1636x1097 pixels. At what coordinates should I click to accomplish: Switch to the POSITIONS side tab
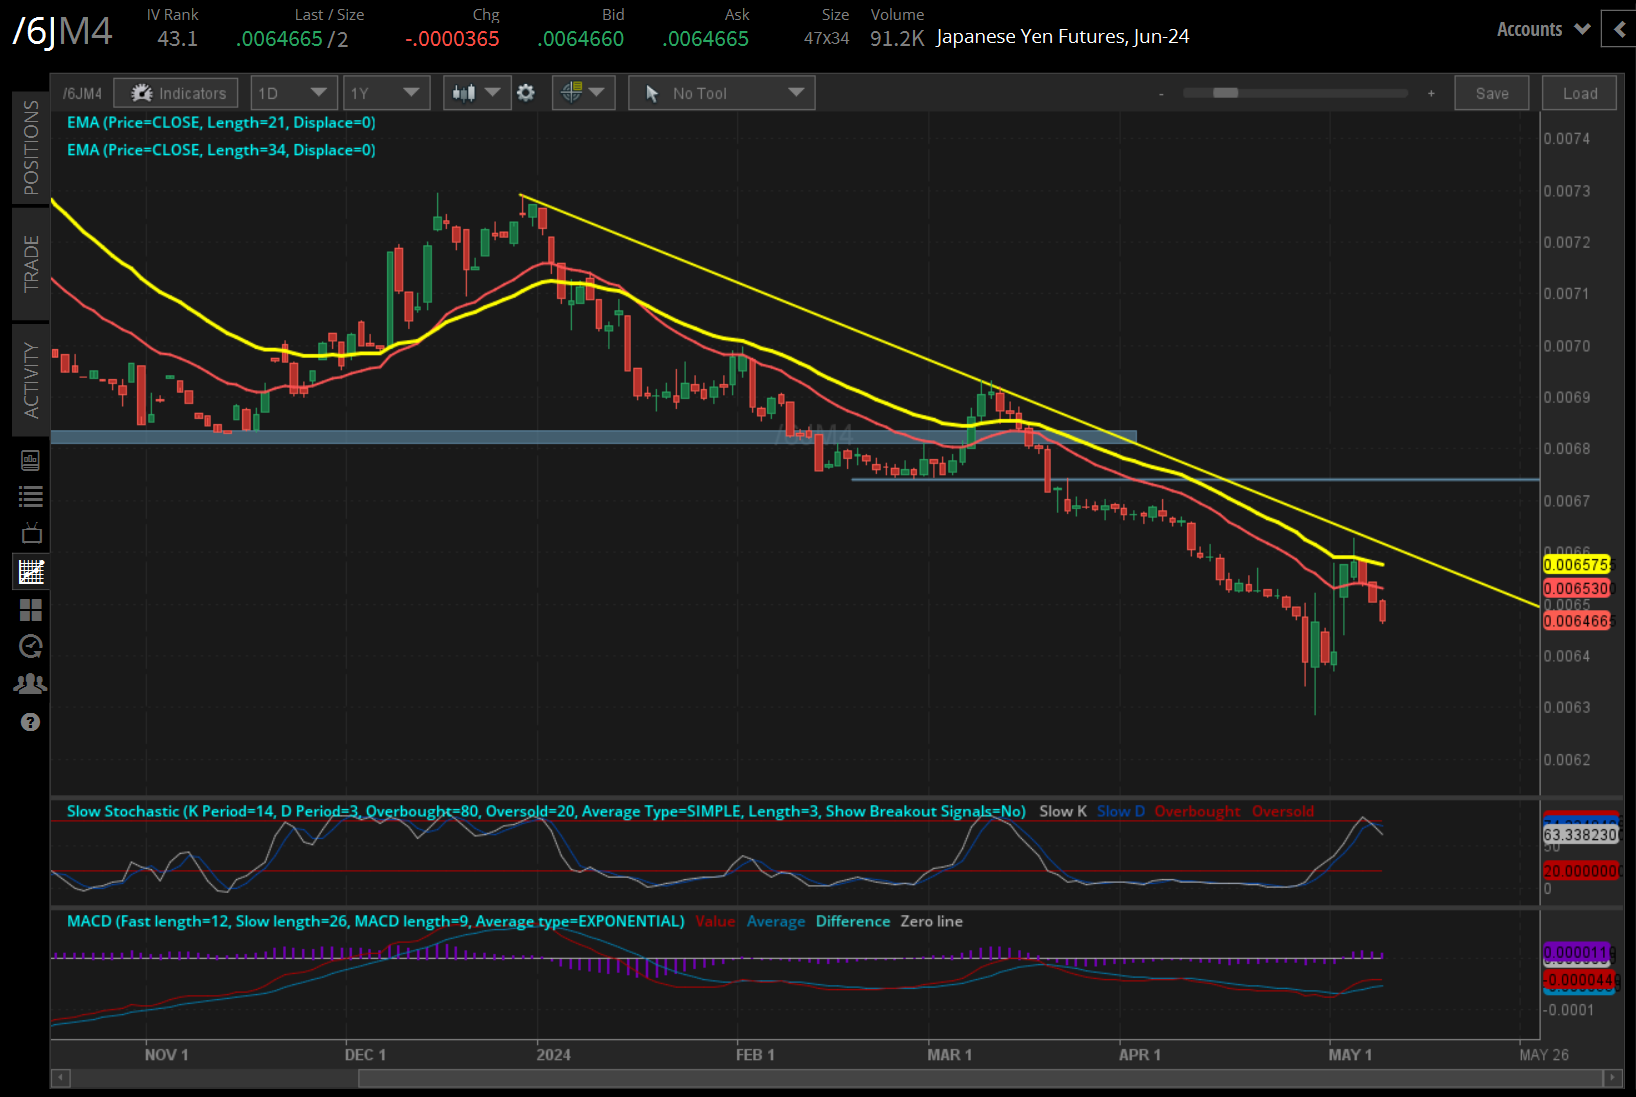[31, 147]
